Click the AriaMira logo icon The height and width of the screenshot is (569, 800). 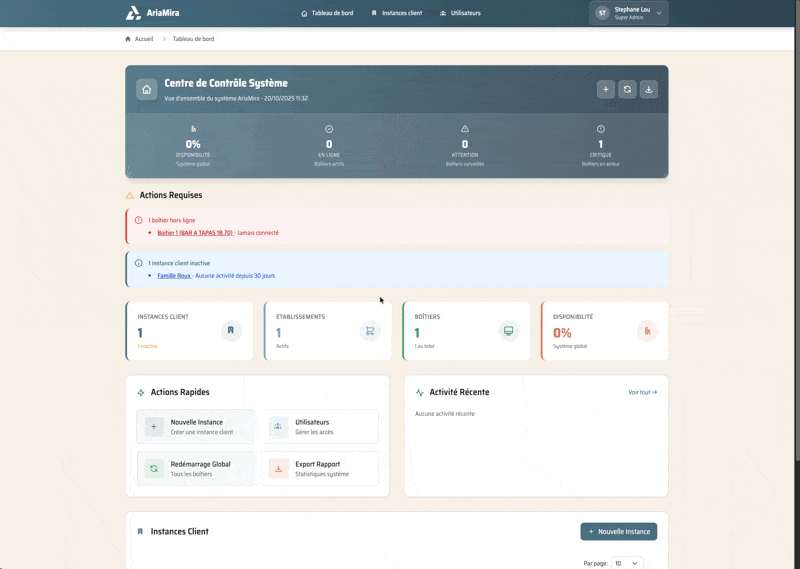133,13
